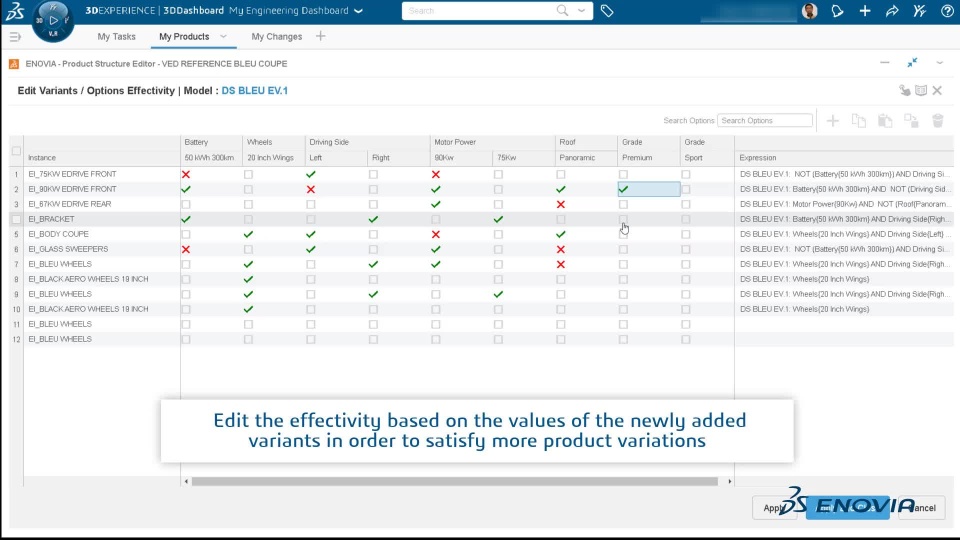
Task: Focus the Search Options field
Action: click(x=765, y=121)
